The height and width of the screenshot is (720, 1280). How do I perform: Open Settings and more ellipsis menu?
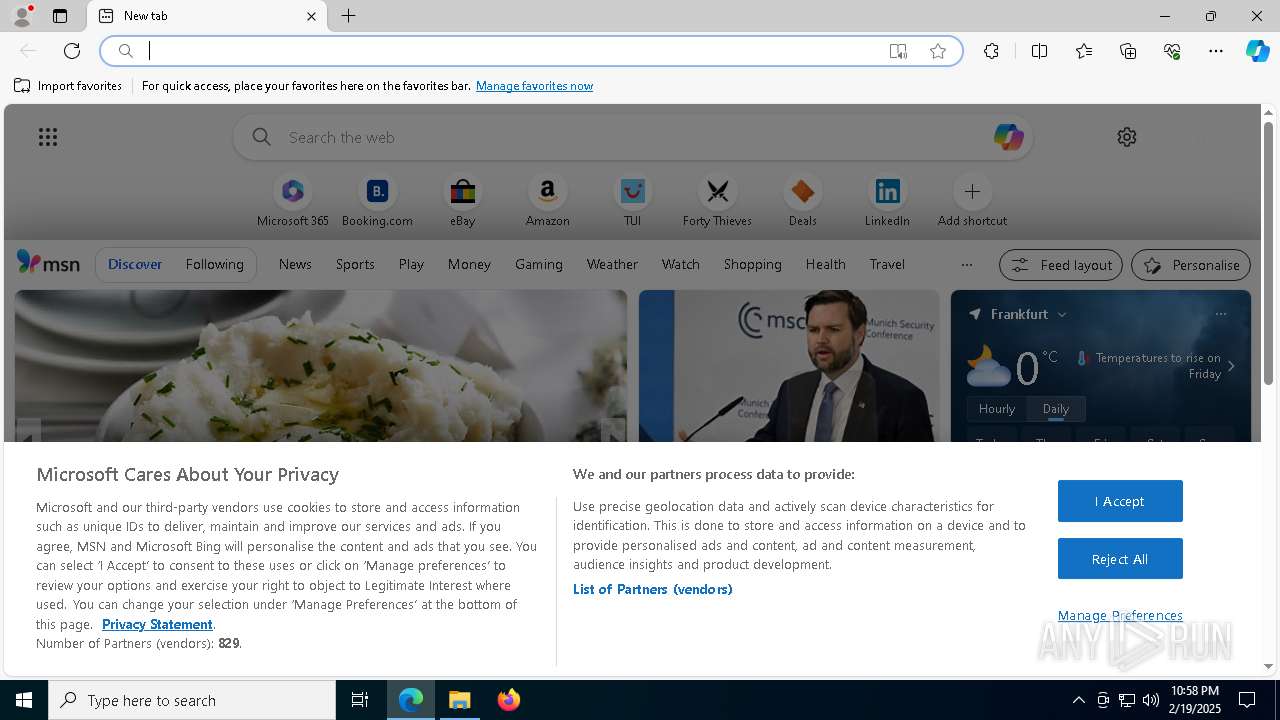click(x=1216, y=51)
